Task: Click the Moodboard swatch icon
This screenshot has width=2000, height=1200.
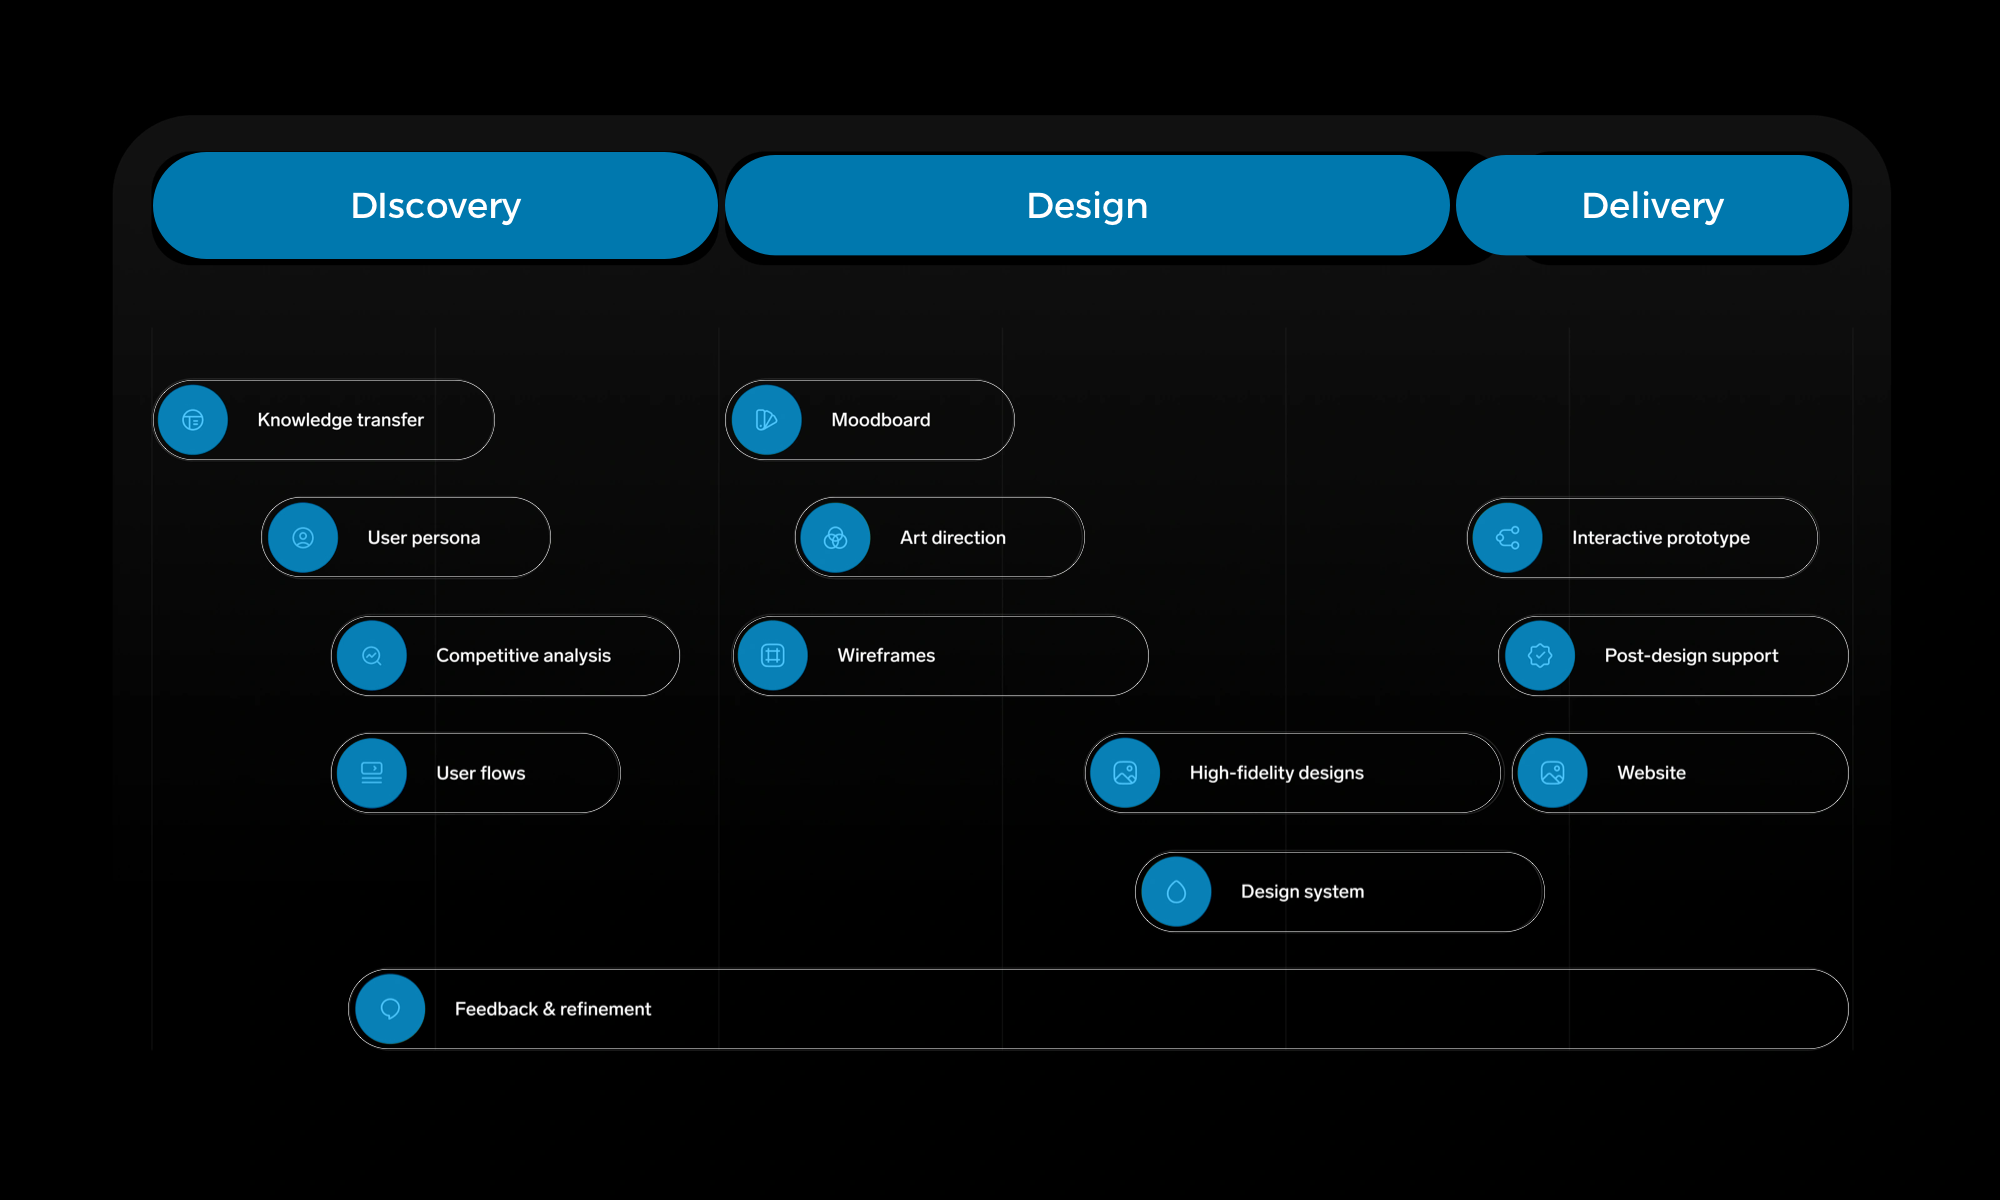Action: click(x=767, y=420)
